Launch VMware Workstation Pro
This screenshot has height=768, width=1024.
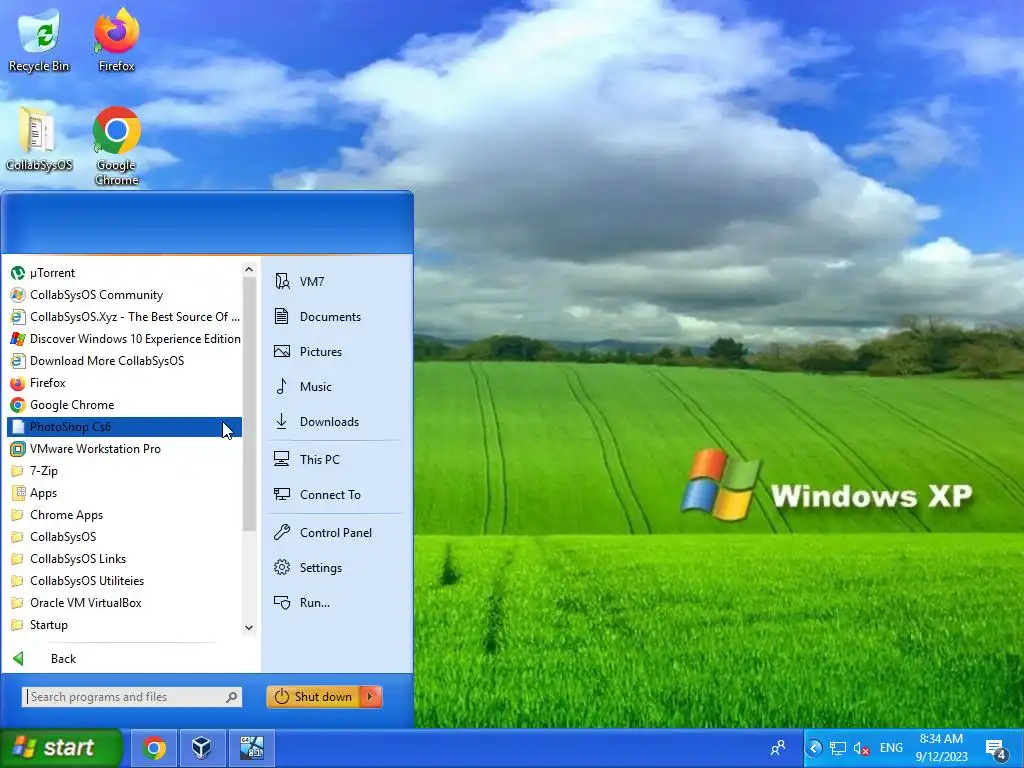pos(124,449)
